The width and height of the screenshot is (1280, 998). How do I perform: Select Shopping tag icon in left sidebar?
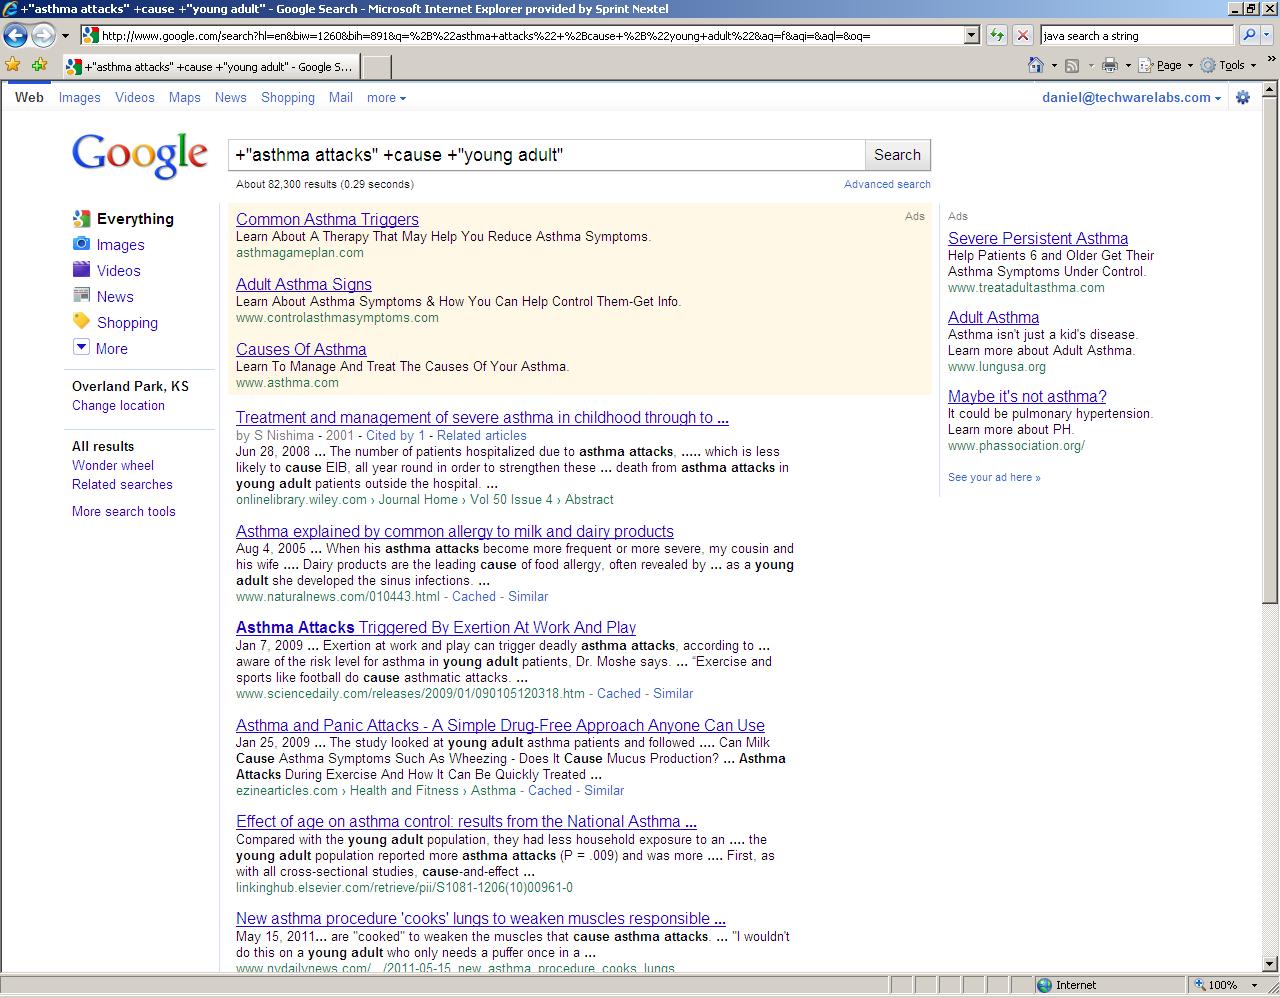pos(81,321)
